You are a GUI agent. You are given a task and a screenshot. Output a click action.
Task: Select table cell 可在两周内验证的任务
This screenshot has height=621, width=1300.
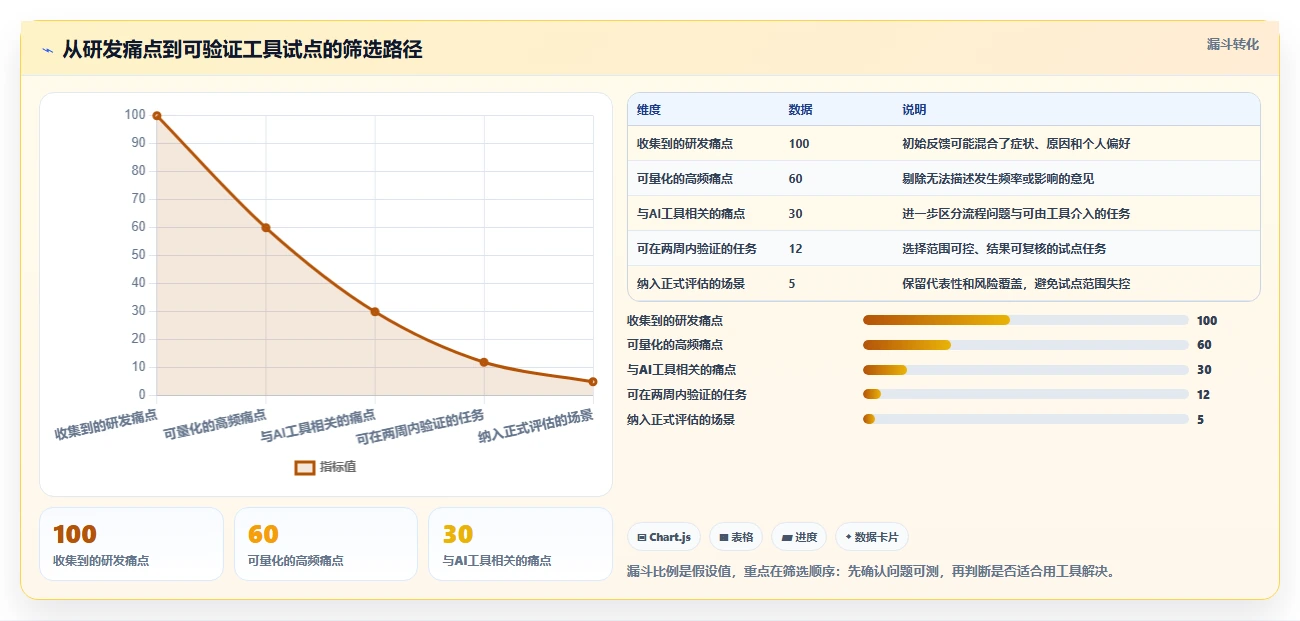pos(697,249)
